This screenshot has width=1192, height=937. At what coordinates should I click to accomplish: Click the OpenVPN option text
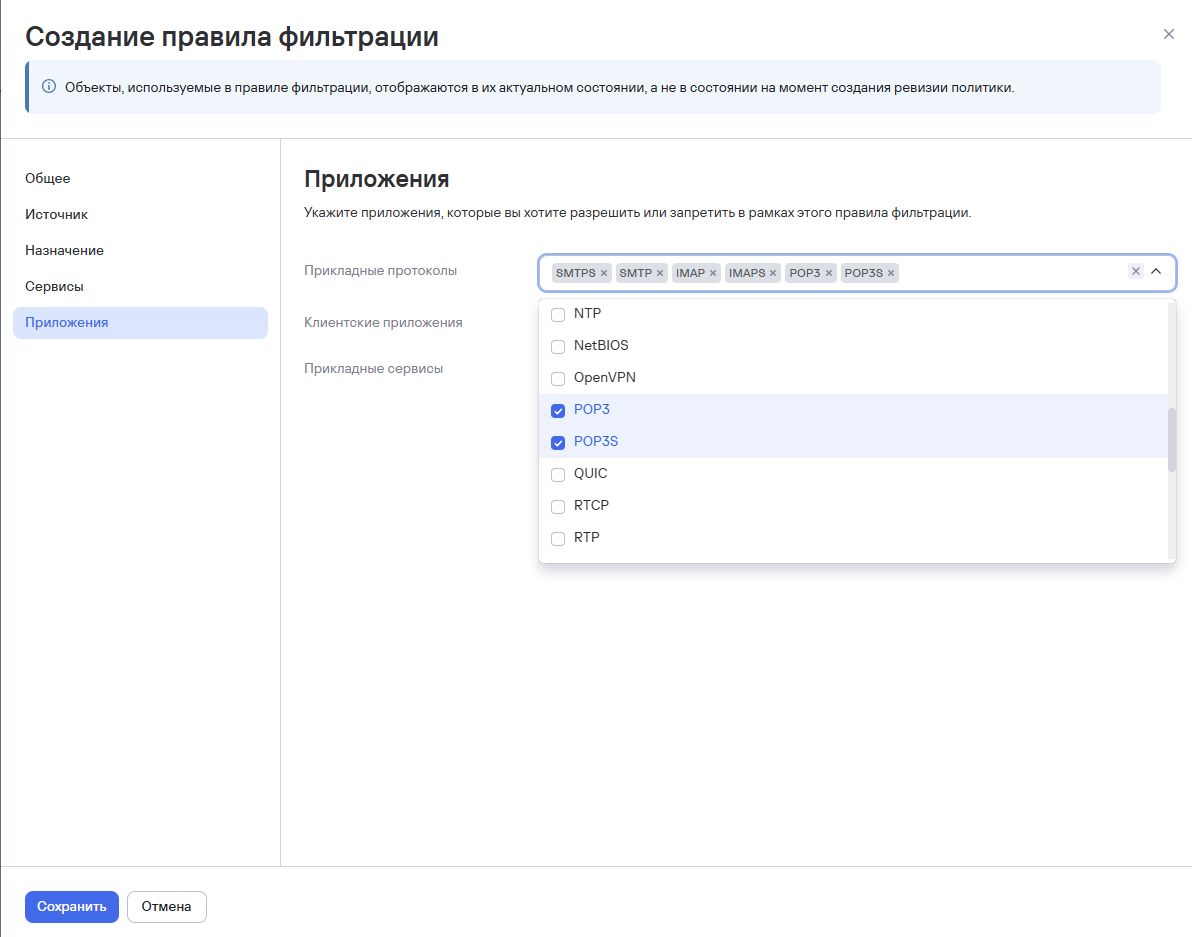click(604, 378)
